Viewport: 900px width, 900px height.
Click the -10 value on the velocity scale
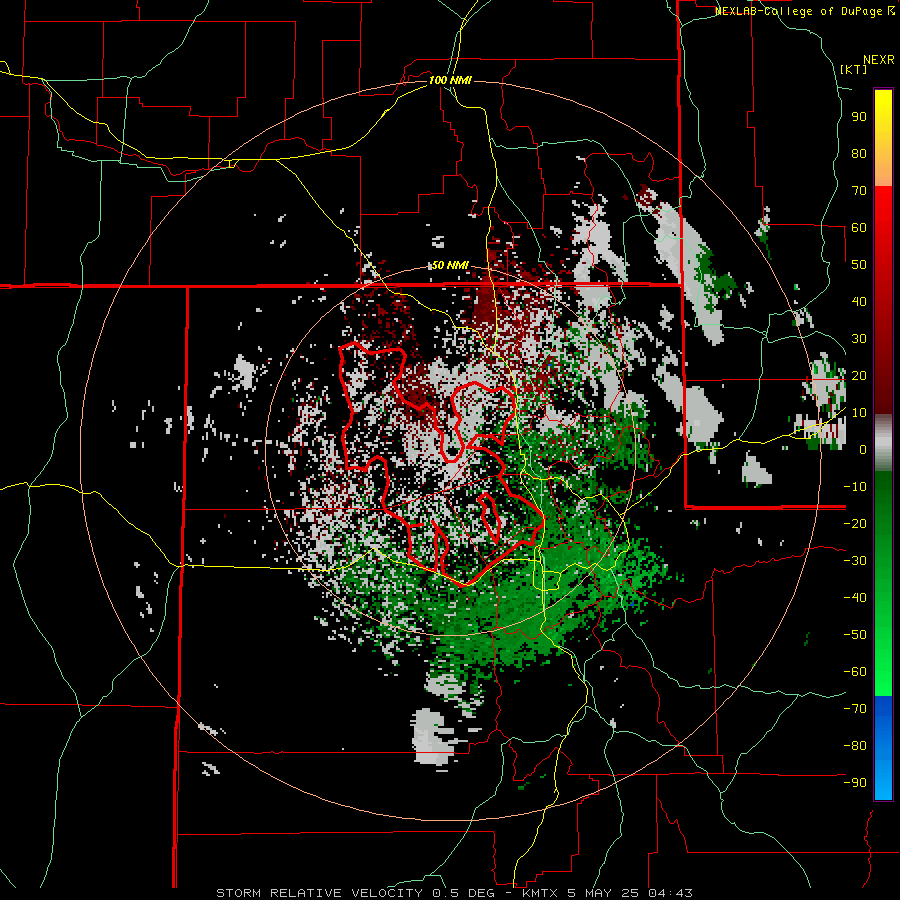point(855,487)
